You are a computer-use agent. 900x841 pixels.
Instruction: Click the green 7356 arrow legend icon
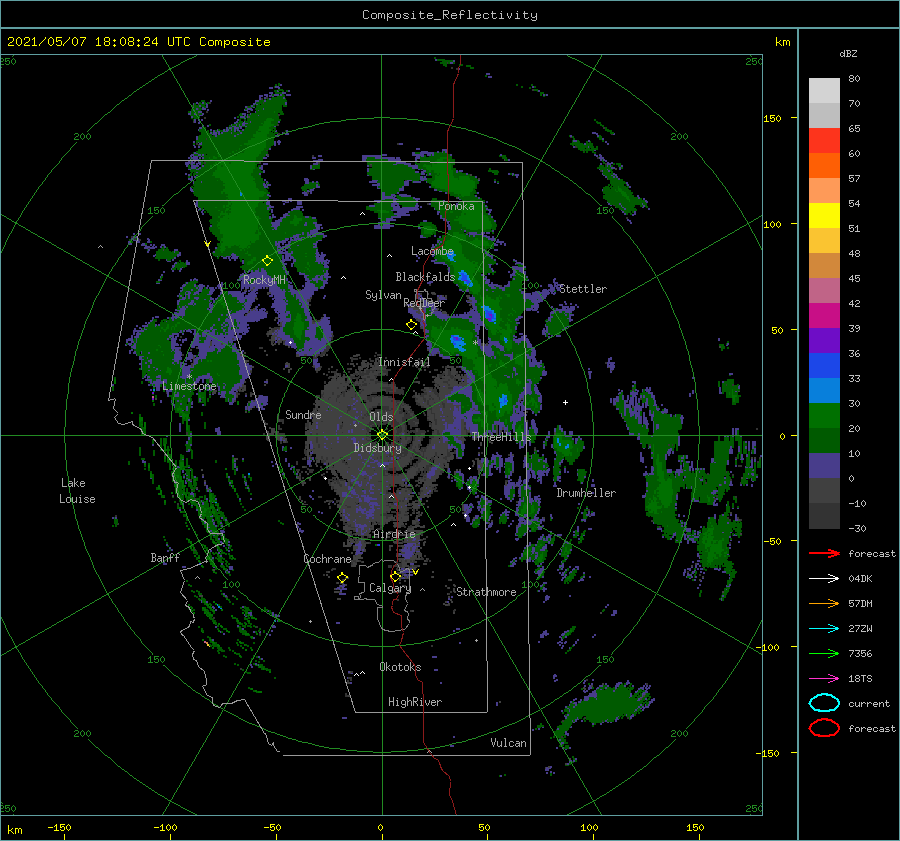[824, 653]
